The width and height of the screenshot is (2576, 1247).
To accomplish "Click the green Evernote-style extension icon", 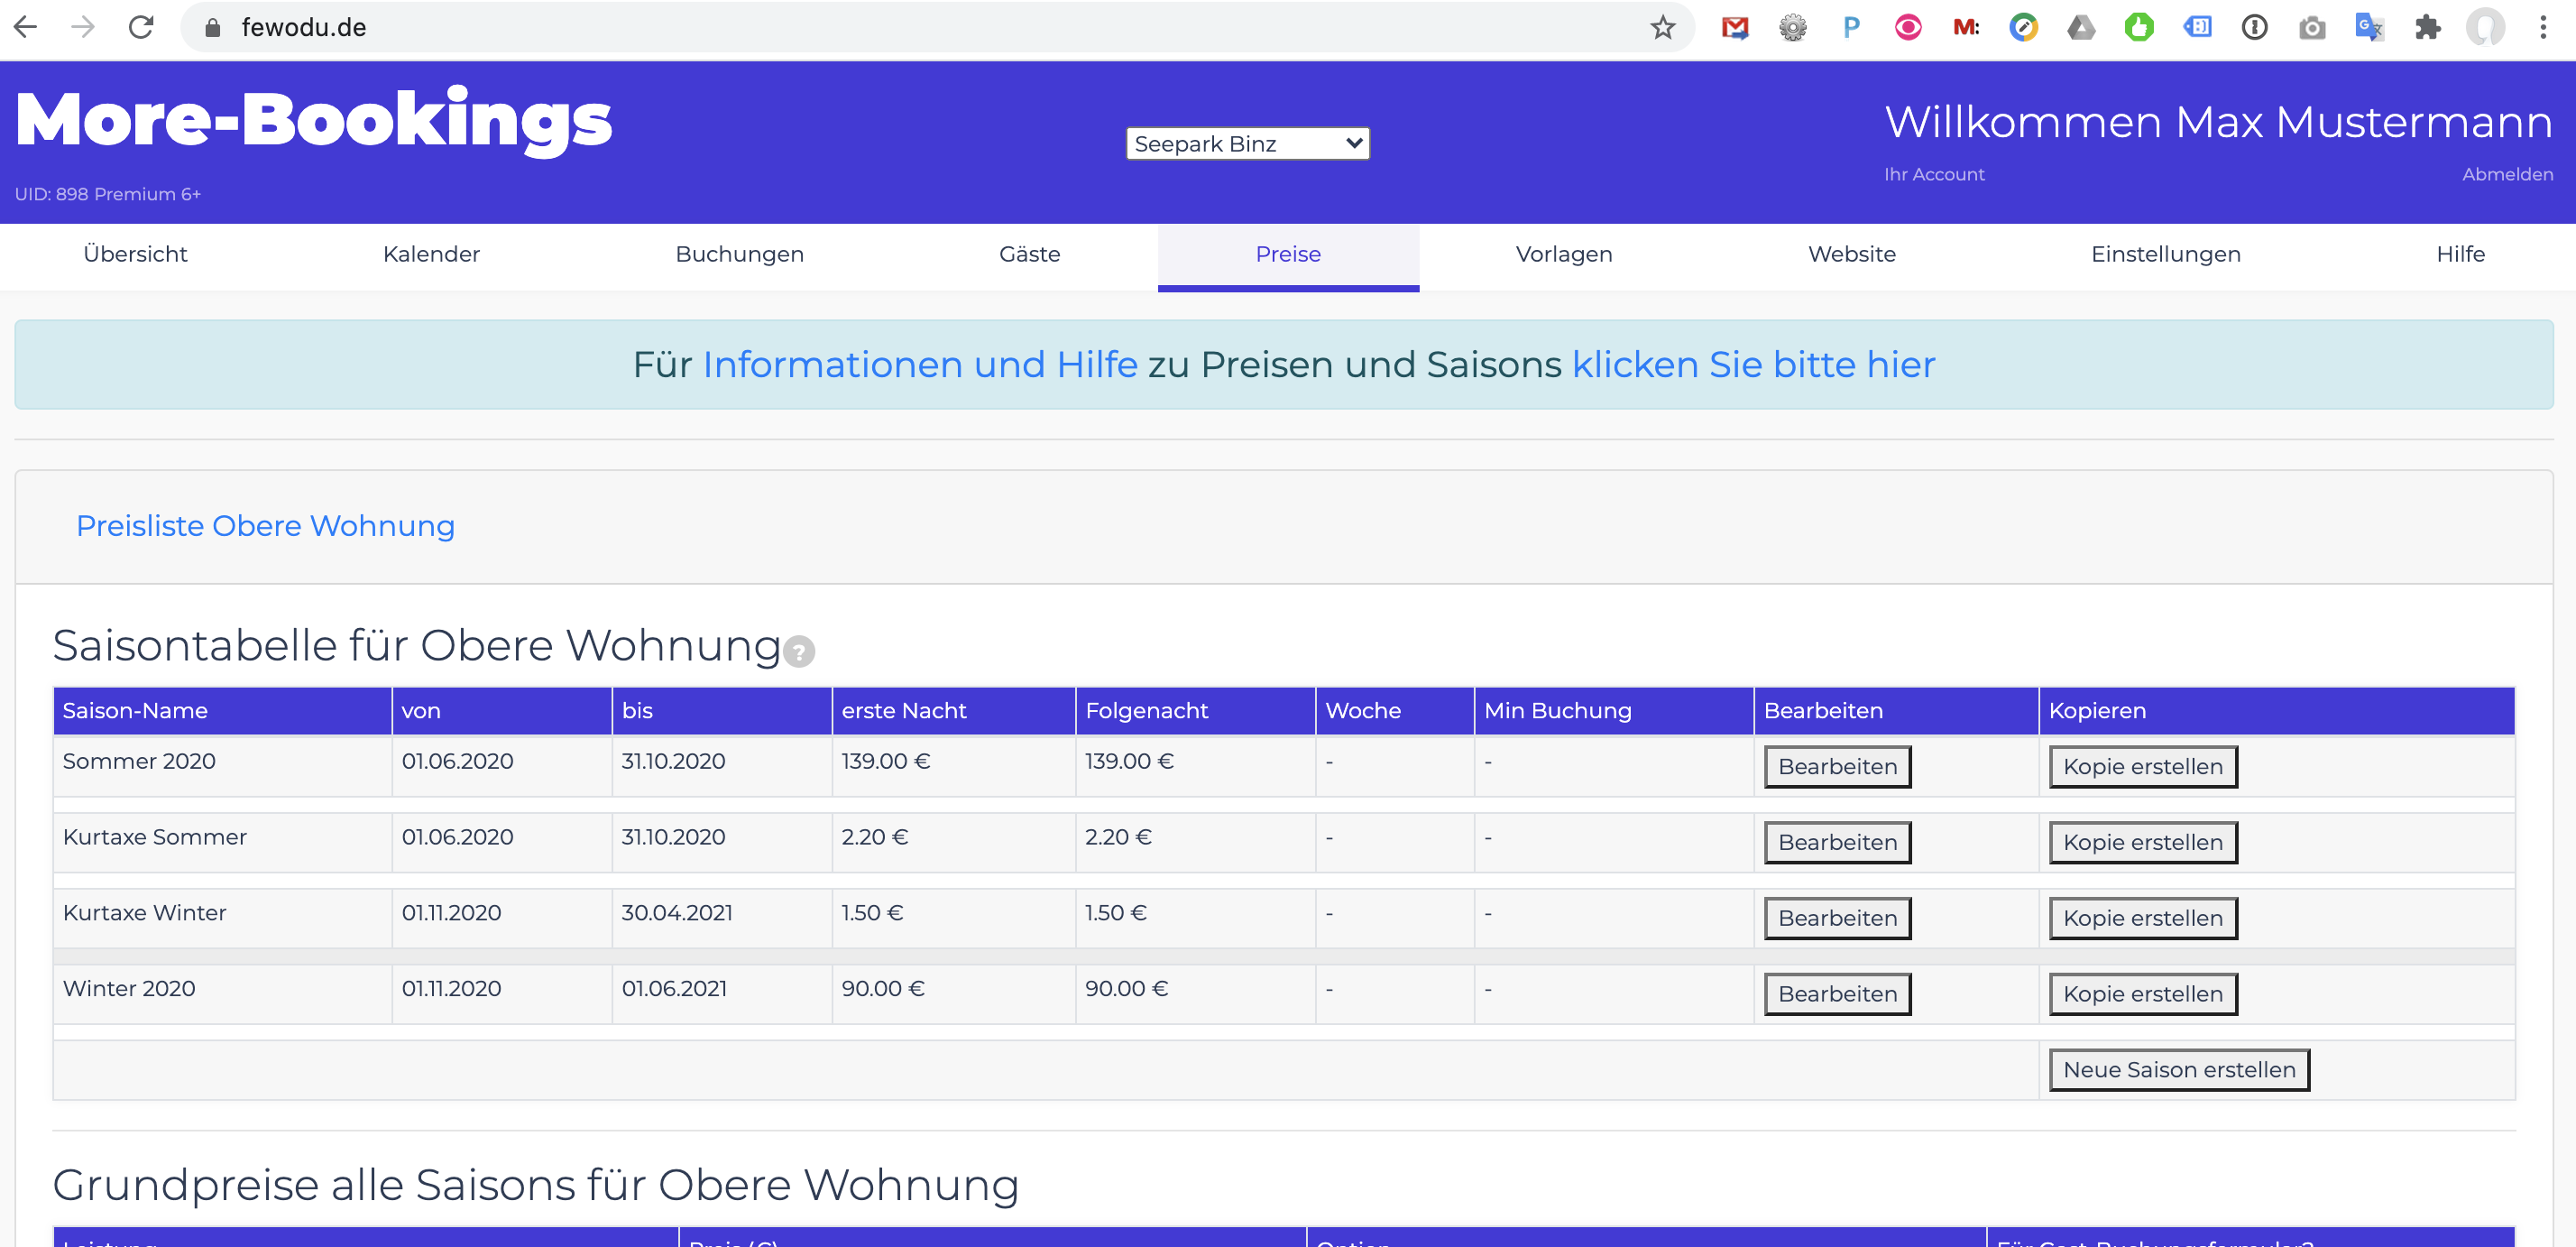I will tap(2139, 27).
